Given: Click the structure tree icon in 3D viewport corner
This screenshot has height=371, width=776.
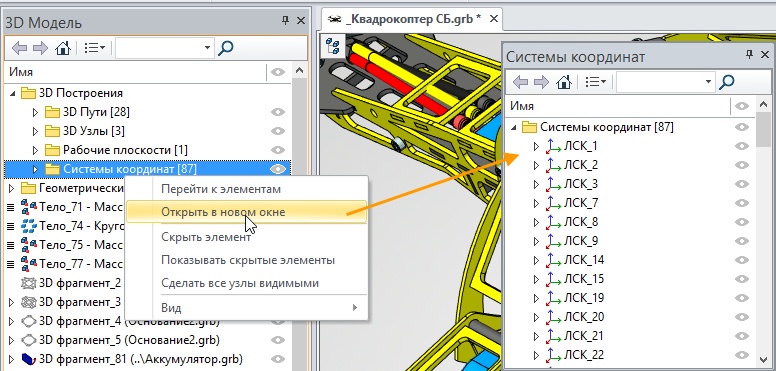Looking at the screenshot, I should coord(333,46).
